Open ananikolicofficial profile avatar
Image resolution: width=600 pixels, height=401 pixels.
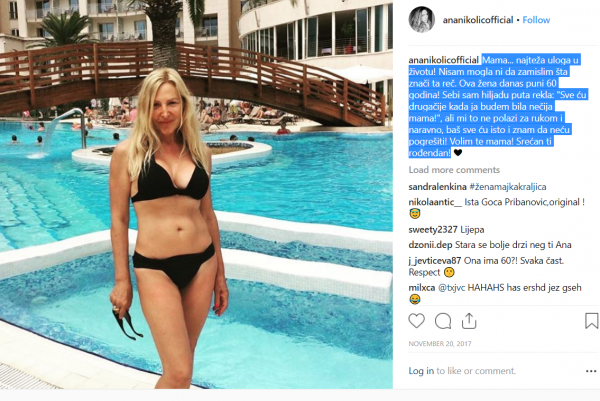point(422,20)
